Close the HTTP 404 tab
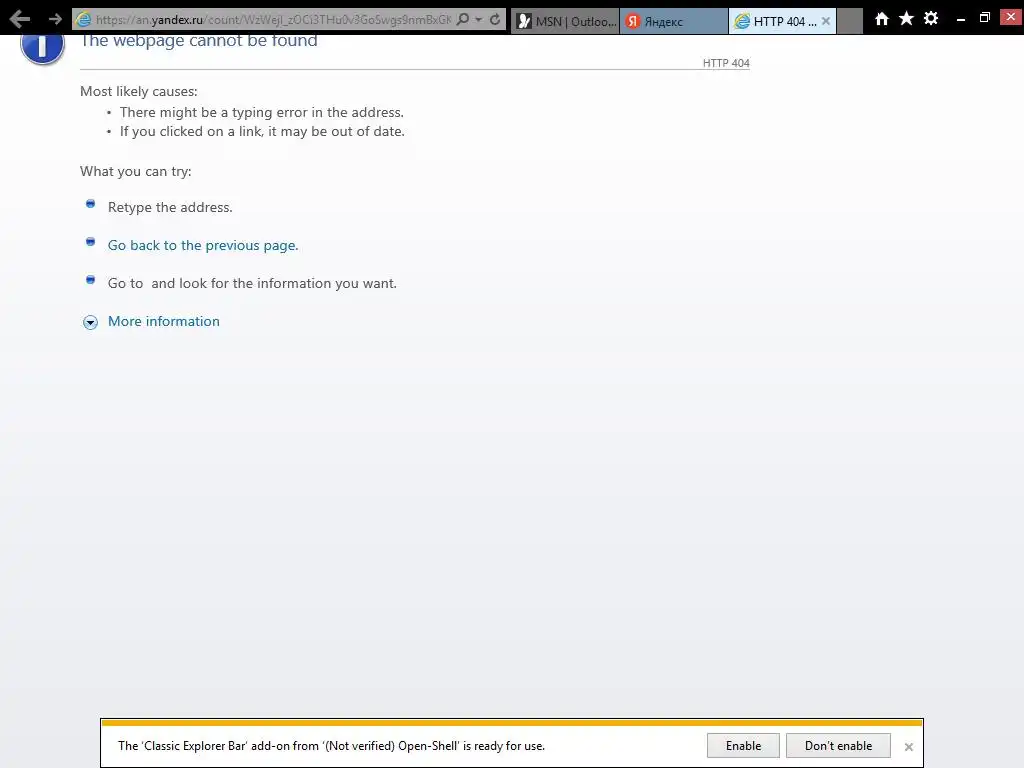Viewport: 1024px width, 768px height. click(x=825, y=21)
